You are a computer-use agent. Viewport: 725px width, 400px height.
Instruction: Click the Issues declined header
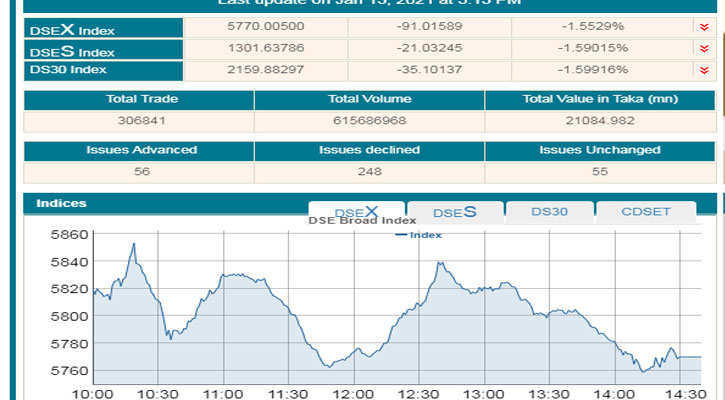[368, 150]
